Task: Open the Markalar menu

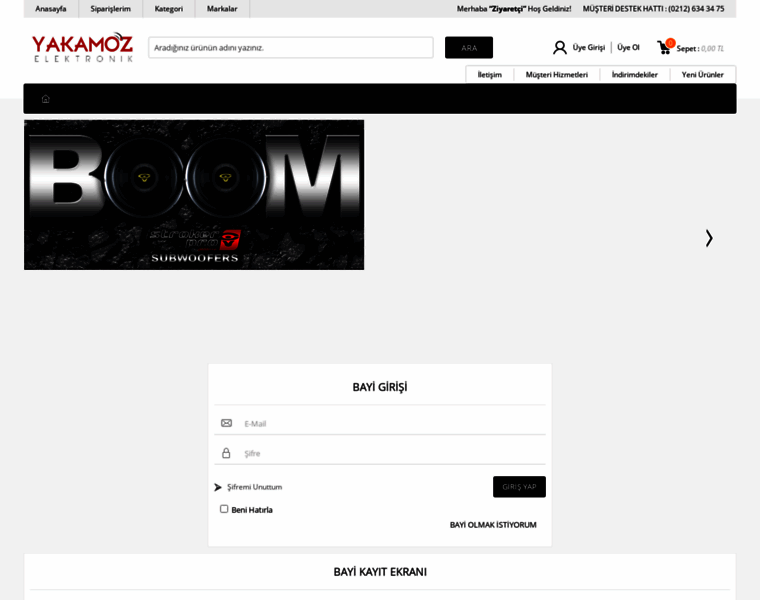Action: (222, 9)
